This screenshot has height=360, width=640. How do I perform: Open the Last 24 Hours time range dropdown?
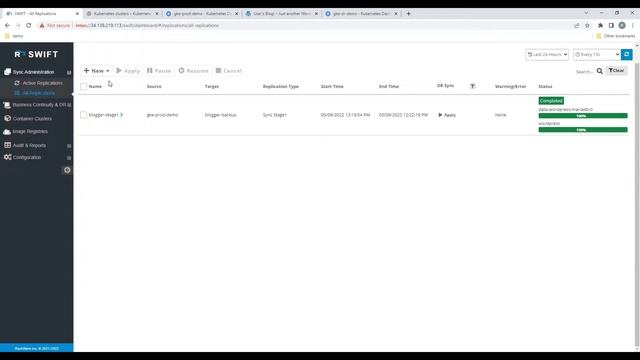click(547, 54)
